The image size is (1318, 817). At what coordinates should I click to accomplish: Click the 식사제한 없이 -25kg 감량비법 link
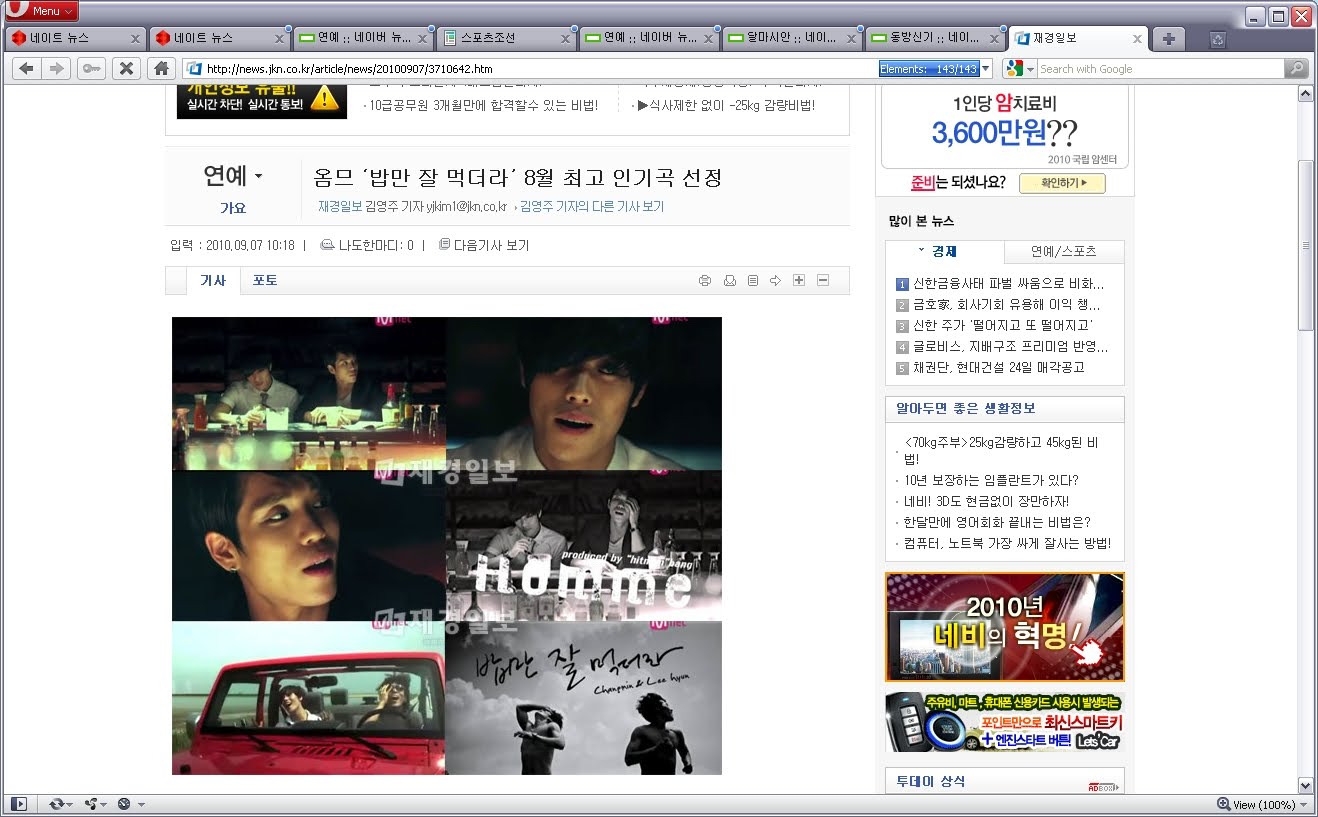(x=726, y=105)
